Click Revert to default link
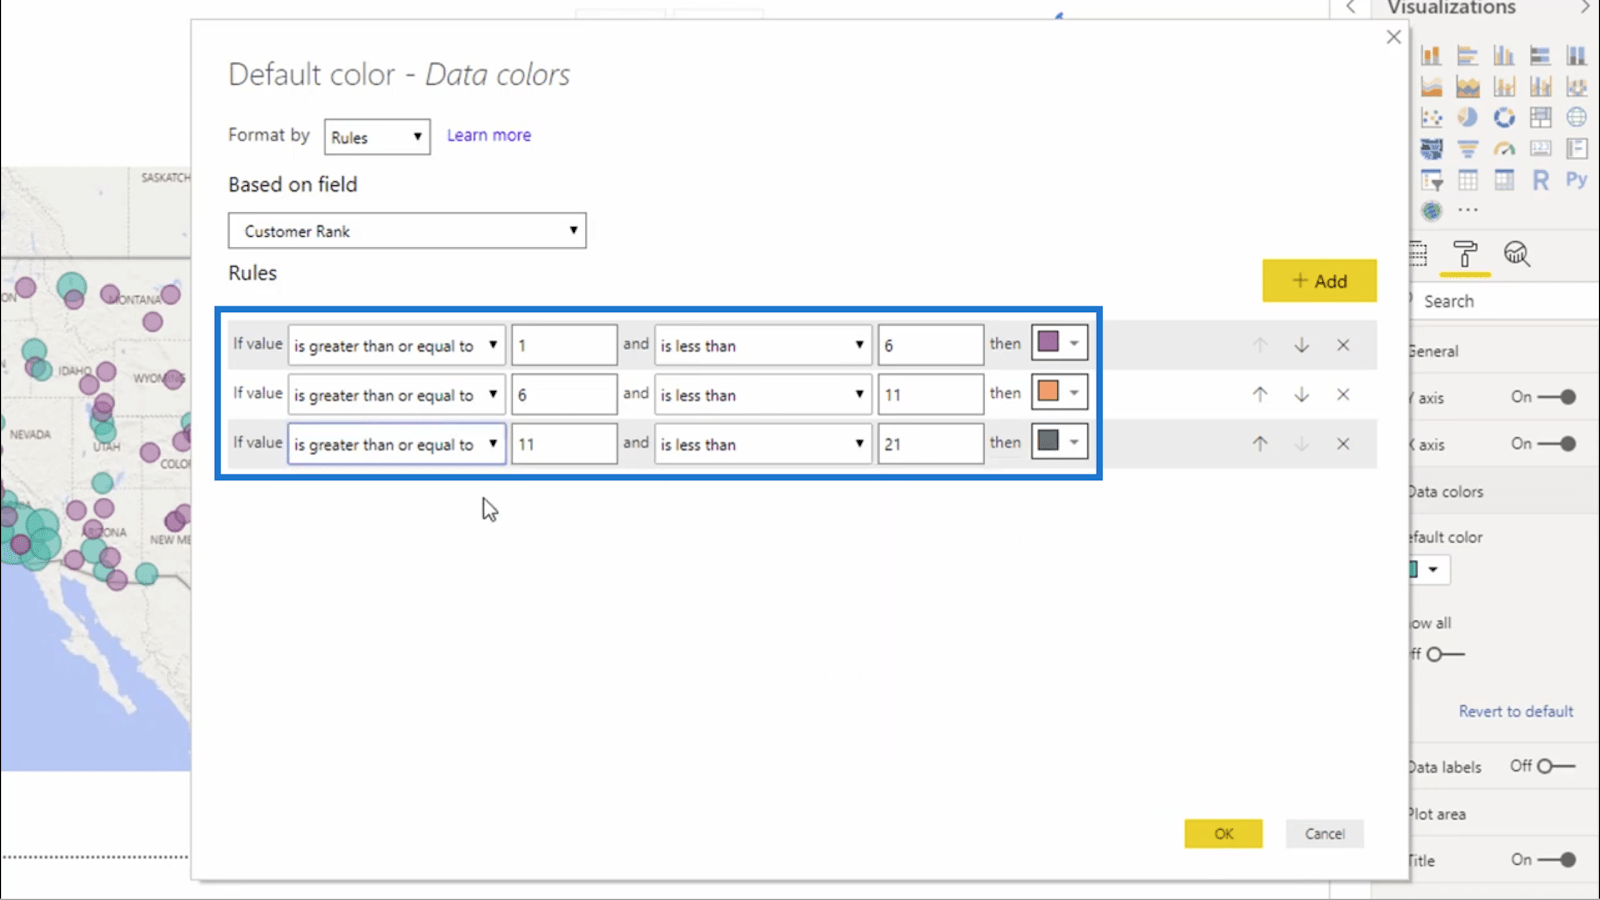 pos(1516,711)
